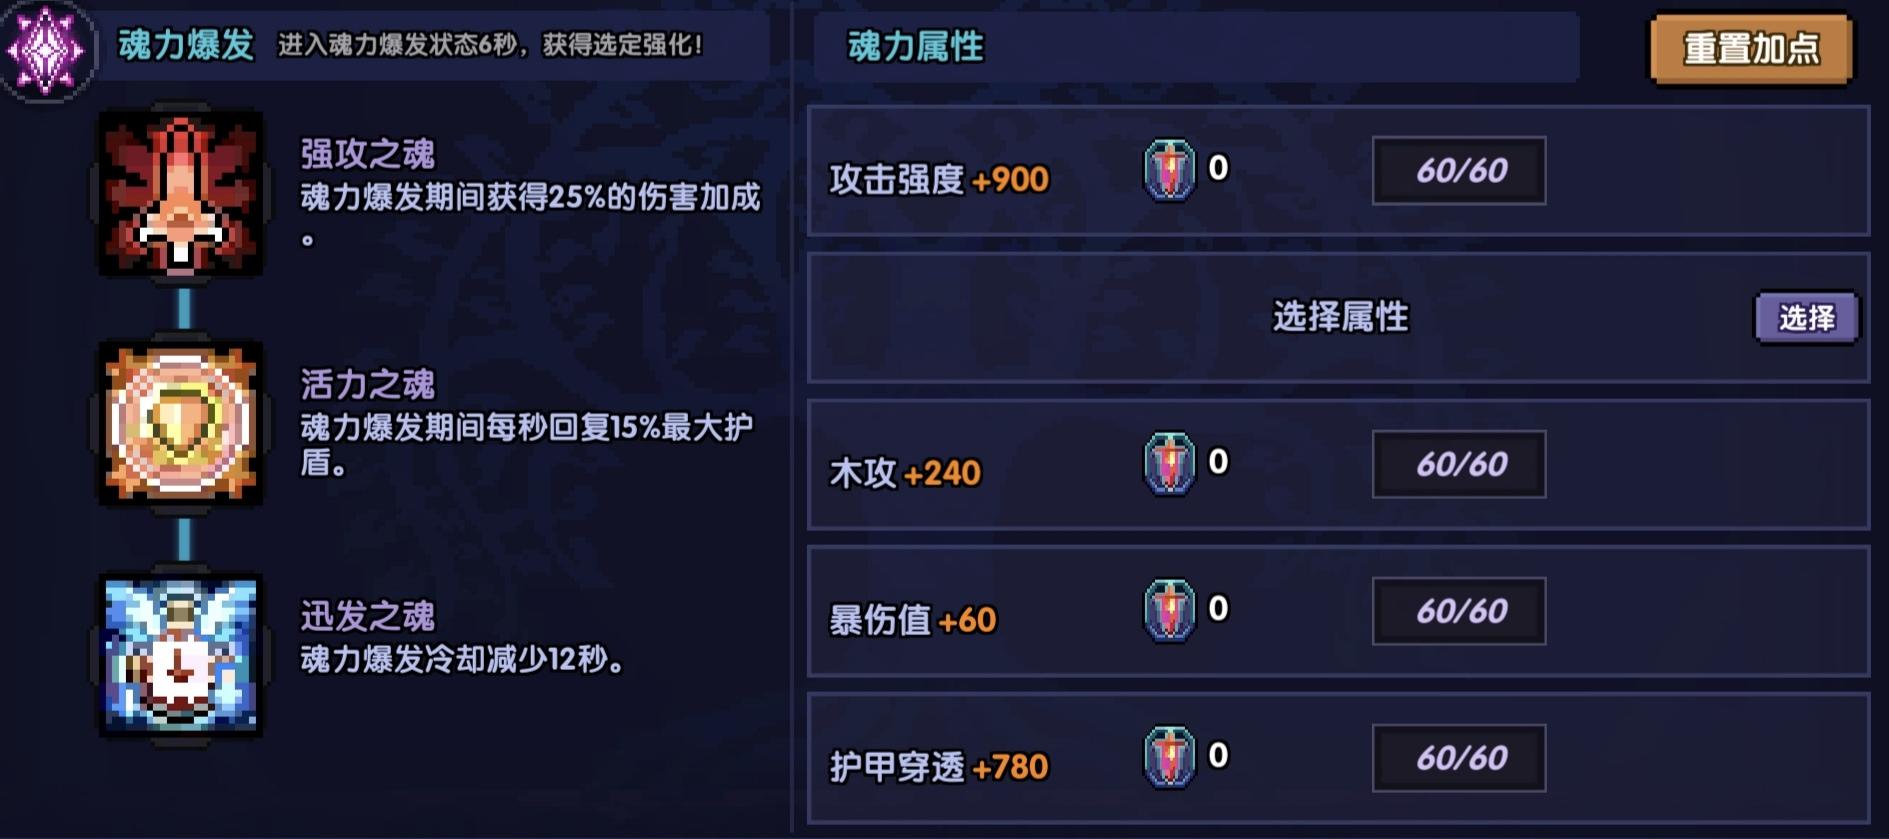
Task: Click the 60/60 field for 暴伤值
Action: (1459, 612)
